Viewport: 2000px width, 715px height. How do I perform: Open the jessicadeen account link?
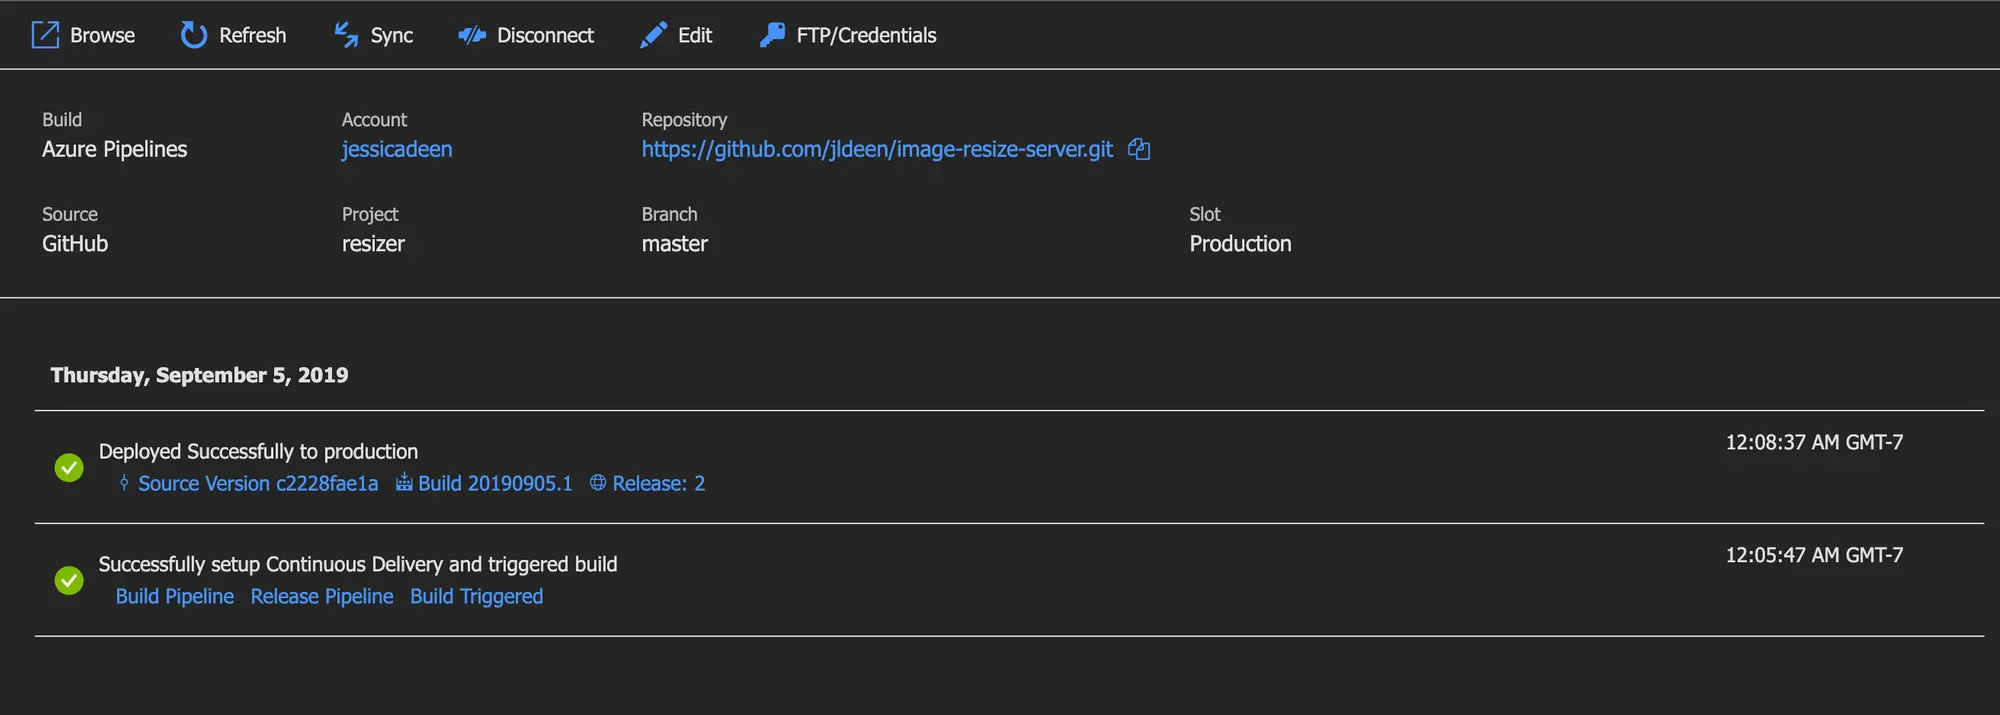pyautogui.click(x=397, y=149)
